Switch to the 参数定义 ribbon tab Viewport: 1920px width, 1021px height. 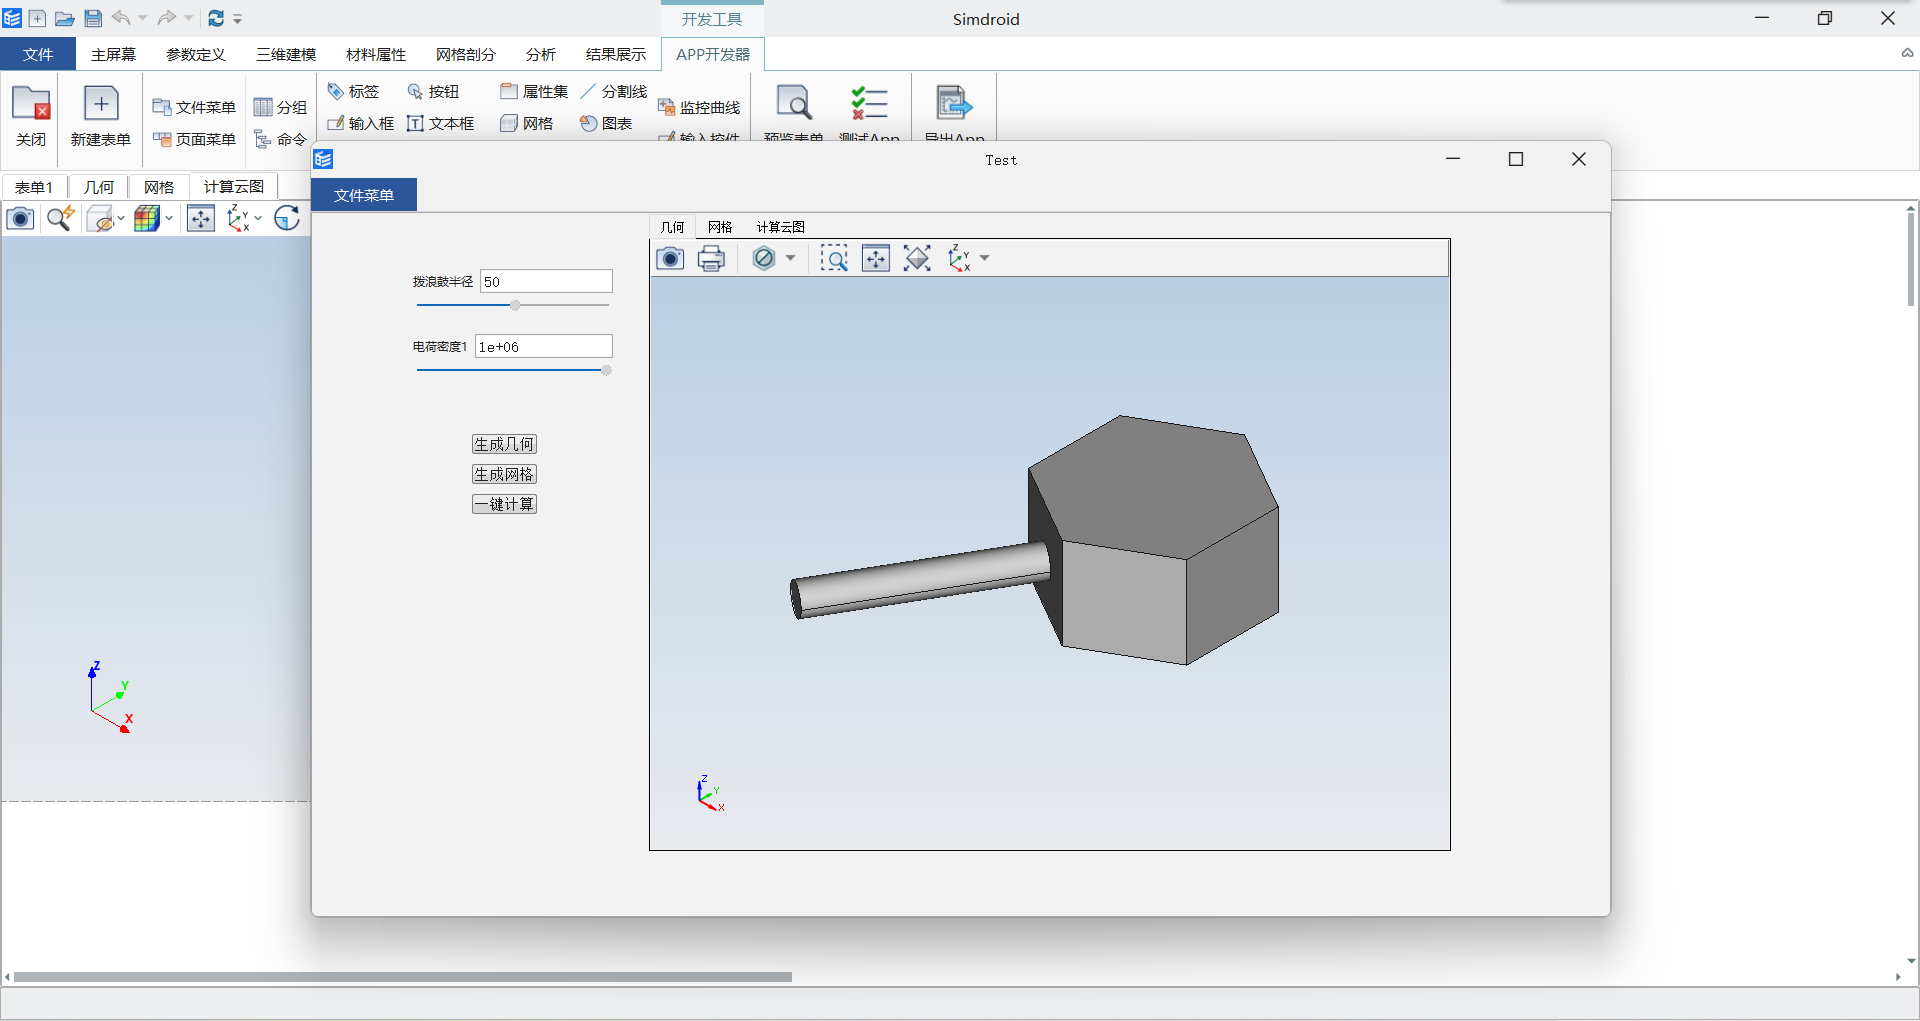click(x=196, y=54)
